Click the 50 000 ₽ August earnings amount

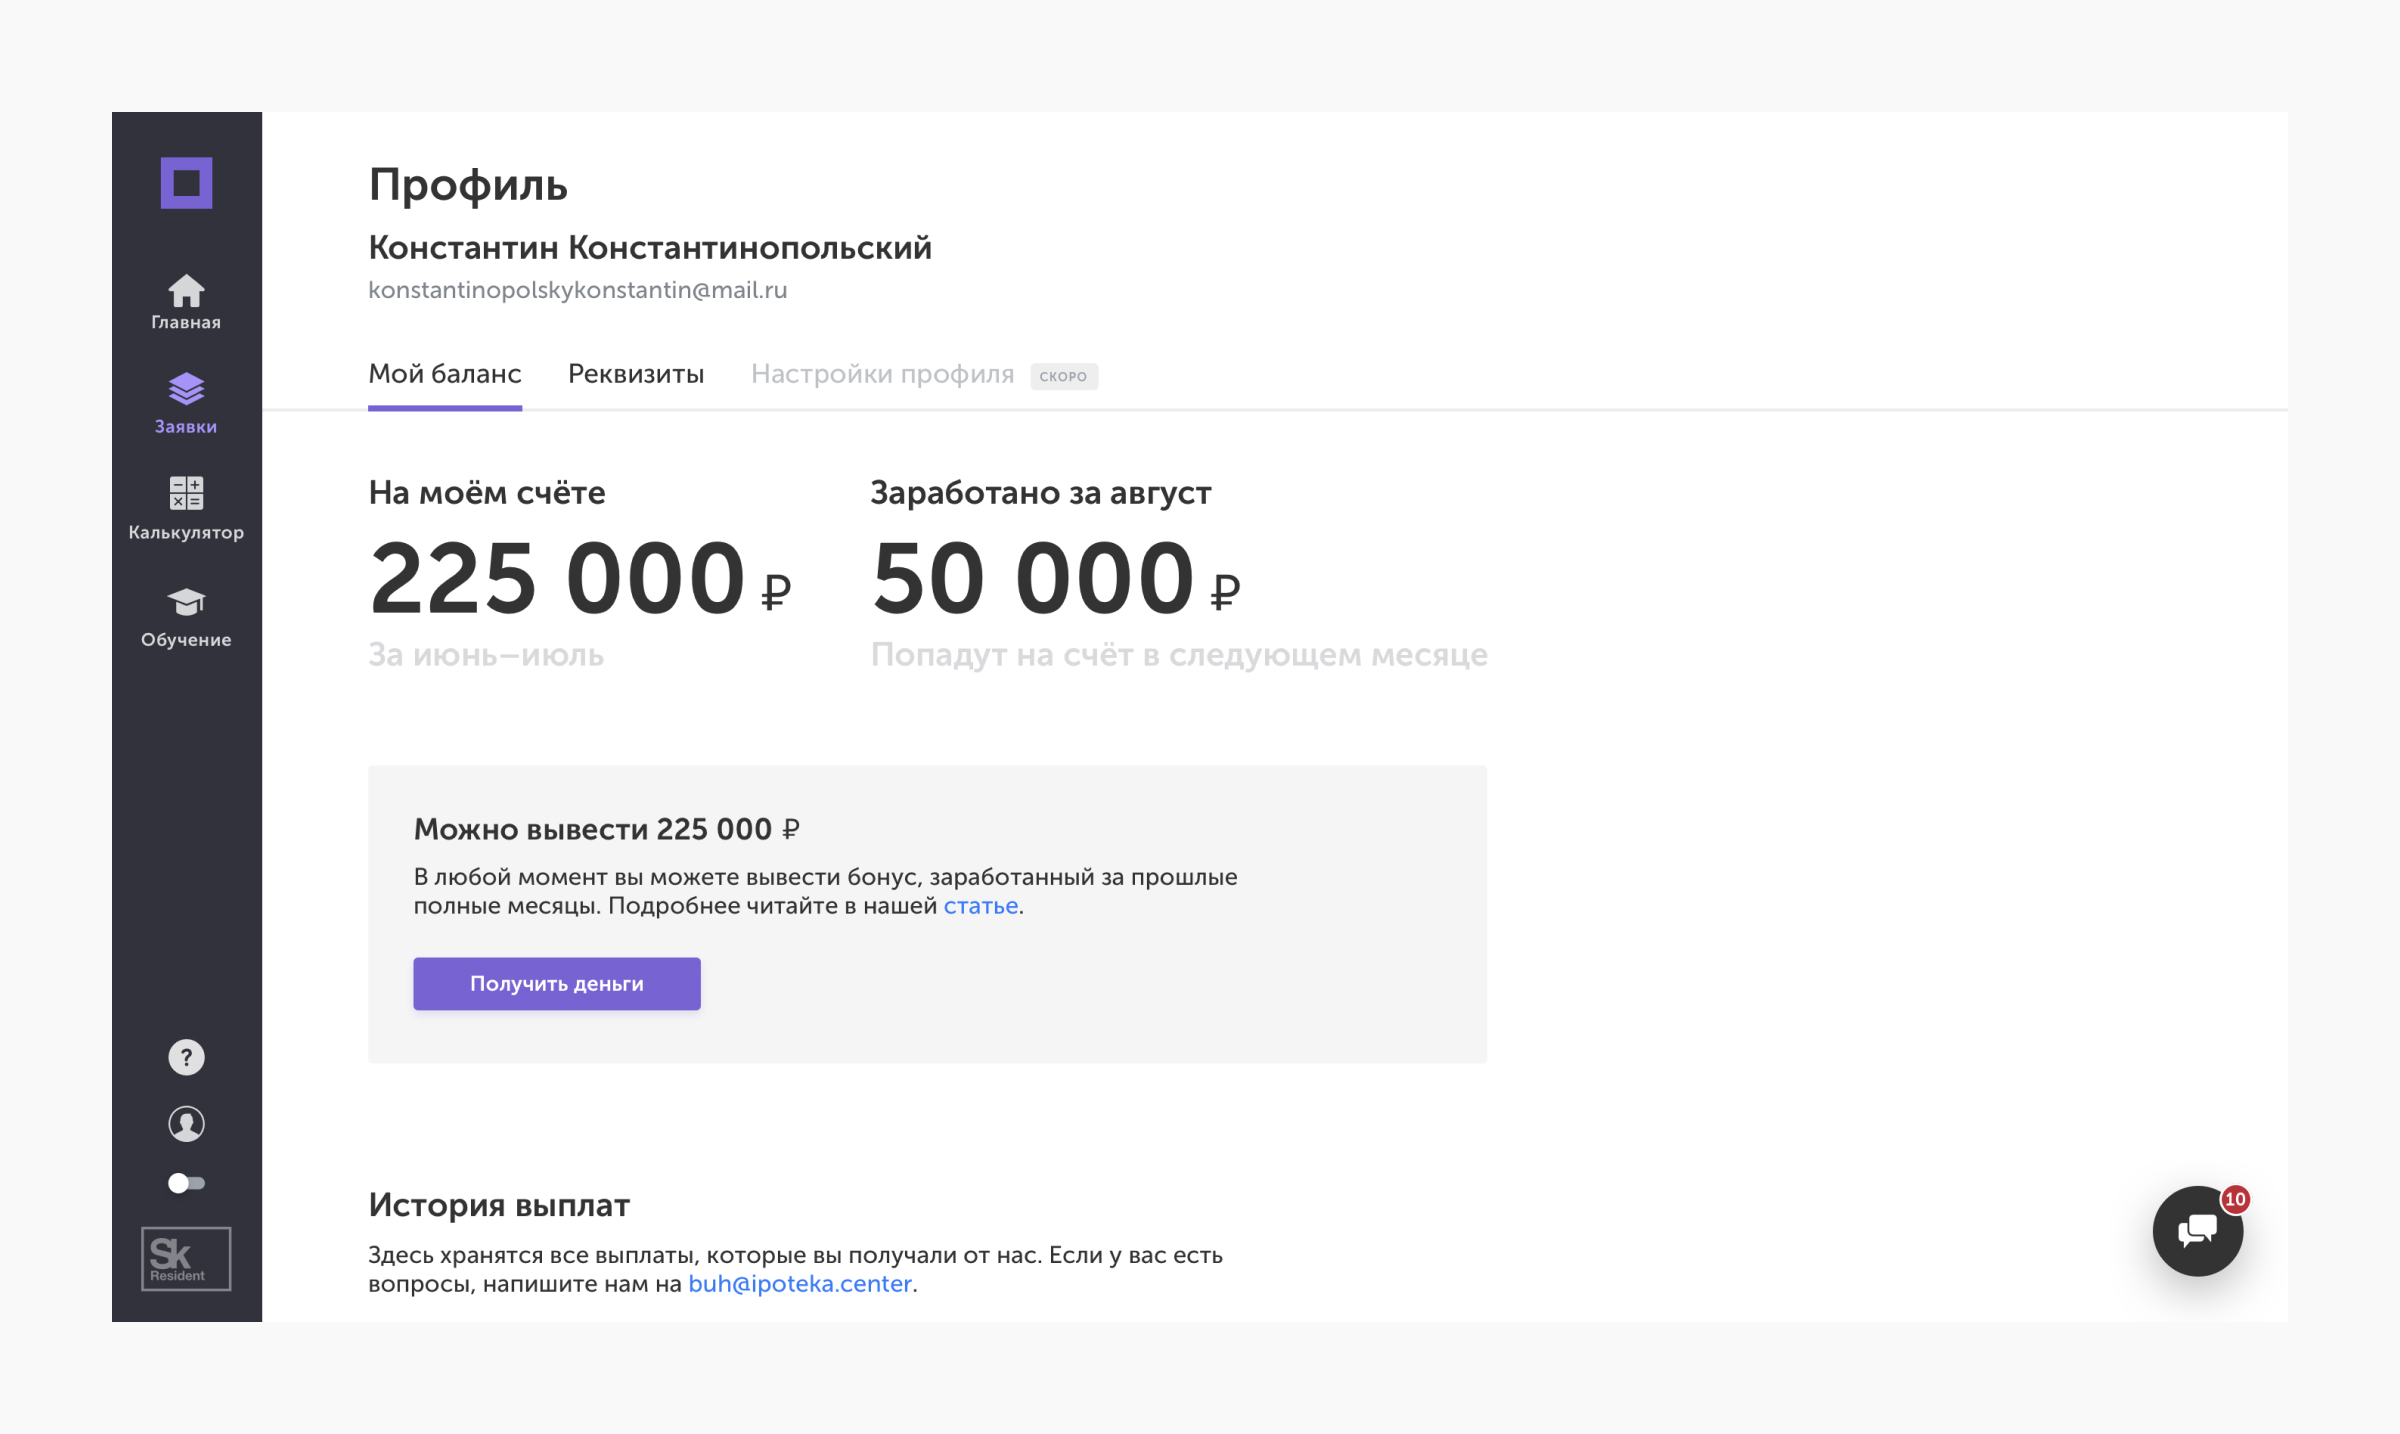point(1056,579)
